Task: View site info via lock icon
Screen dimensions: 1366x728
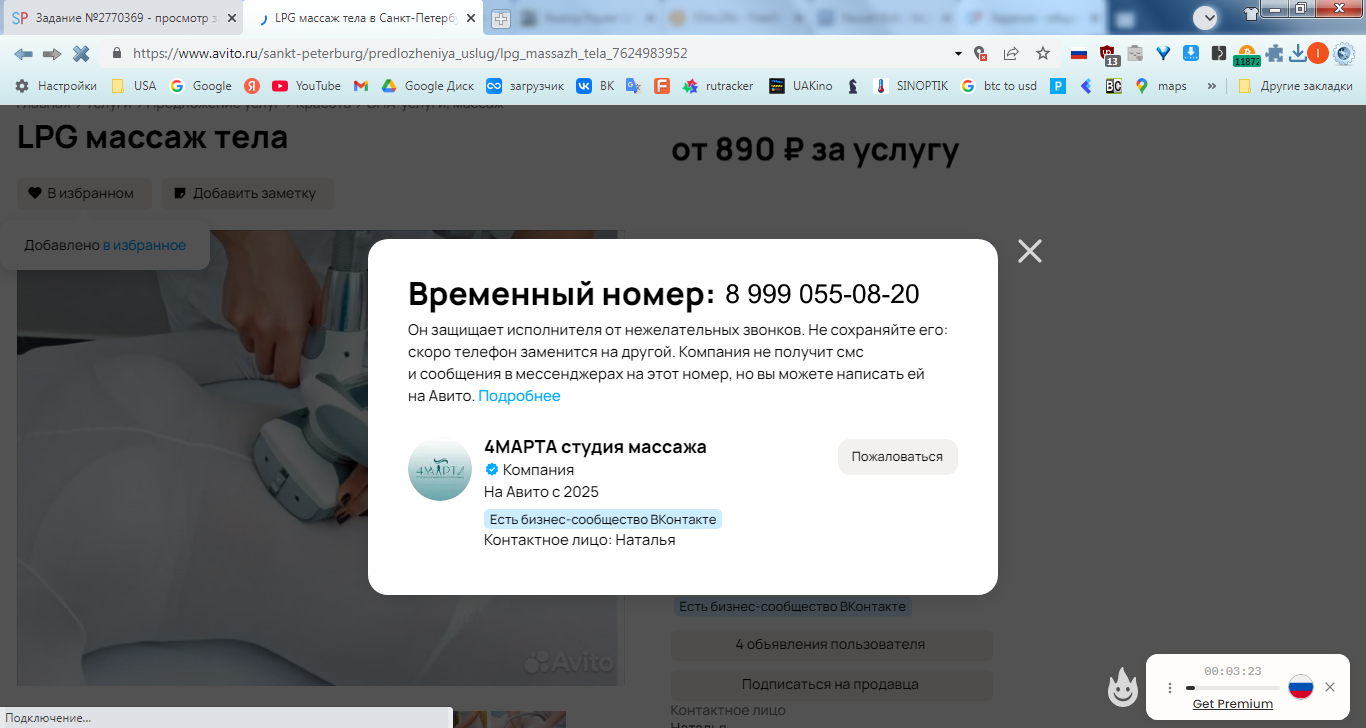Action: [x=117, y=53]
